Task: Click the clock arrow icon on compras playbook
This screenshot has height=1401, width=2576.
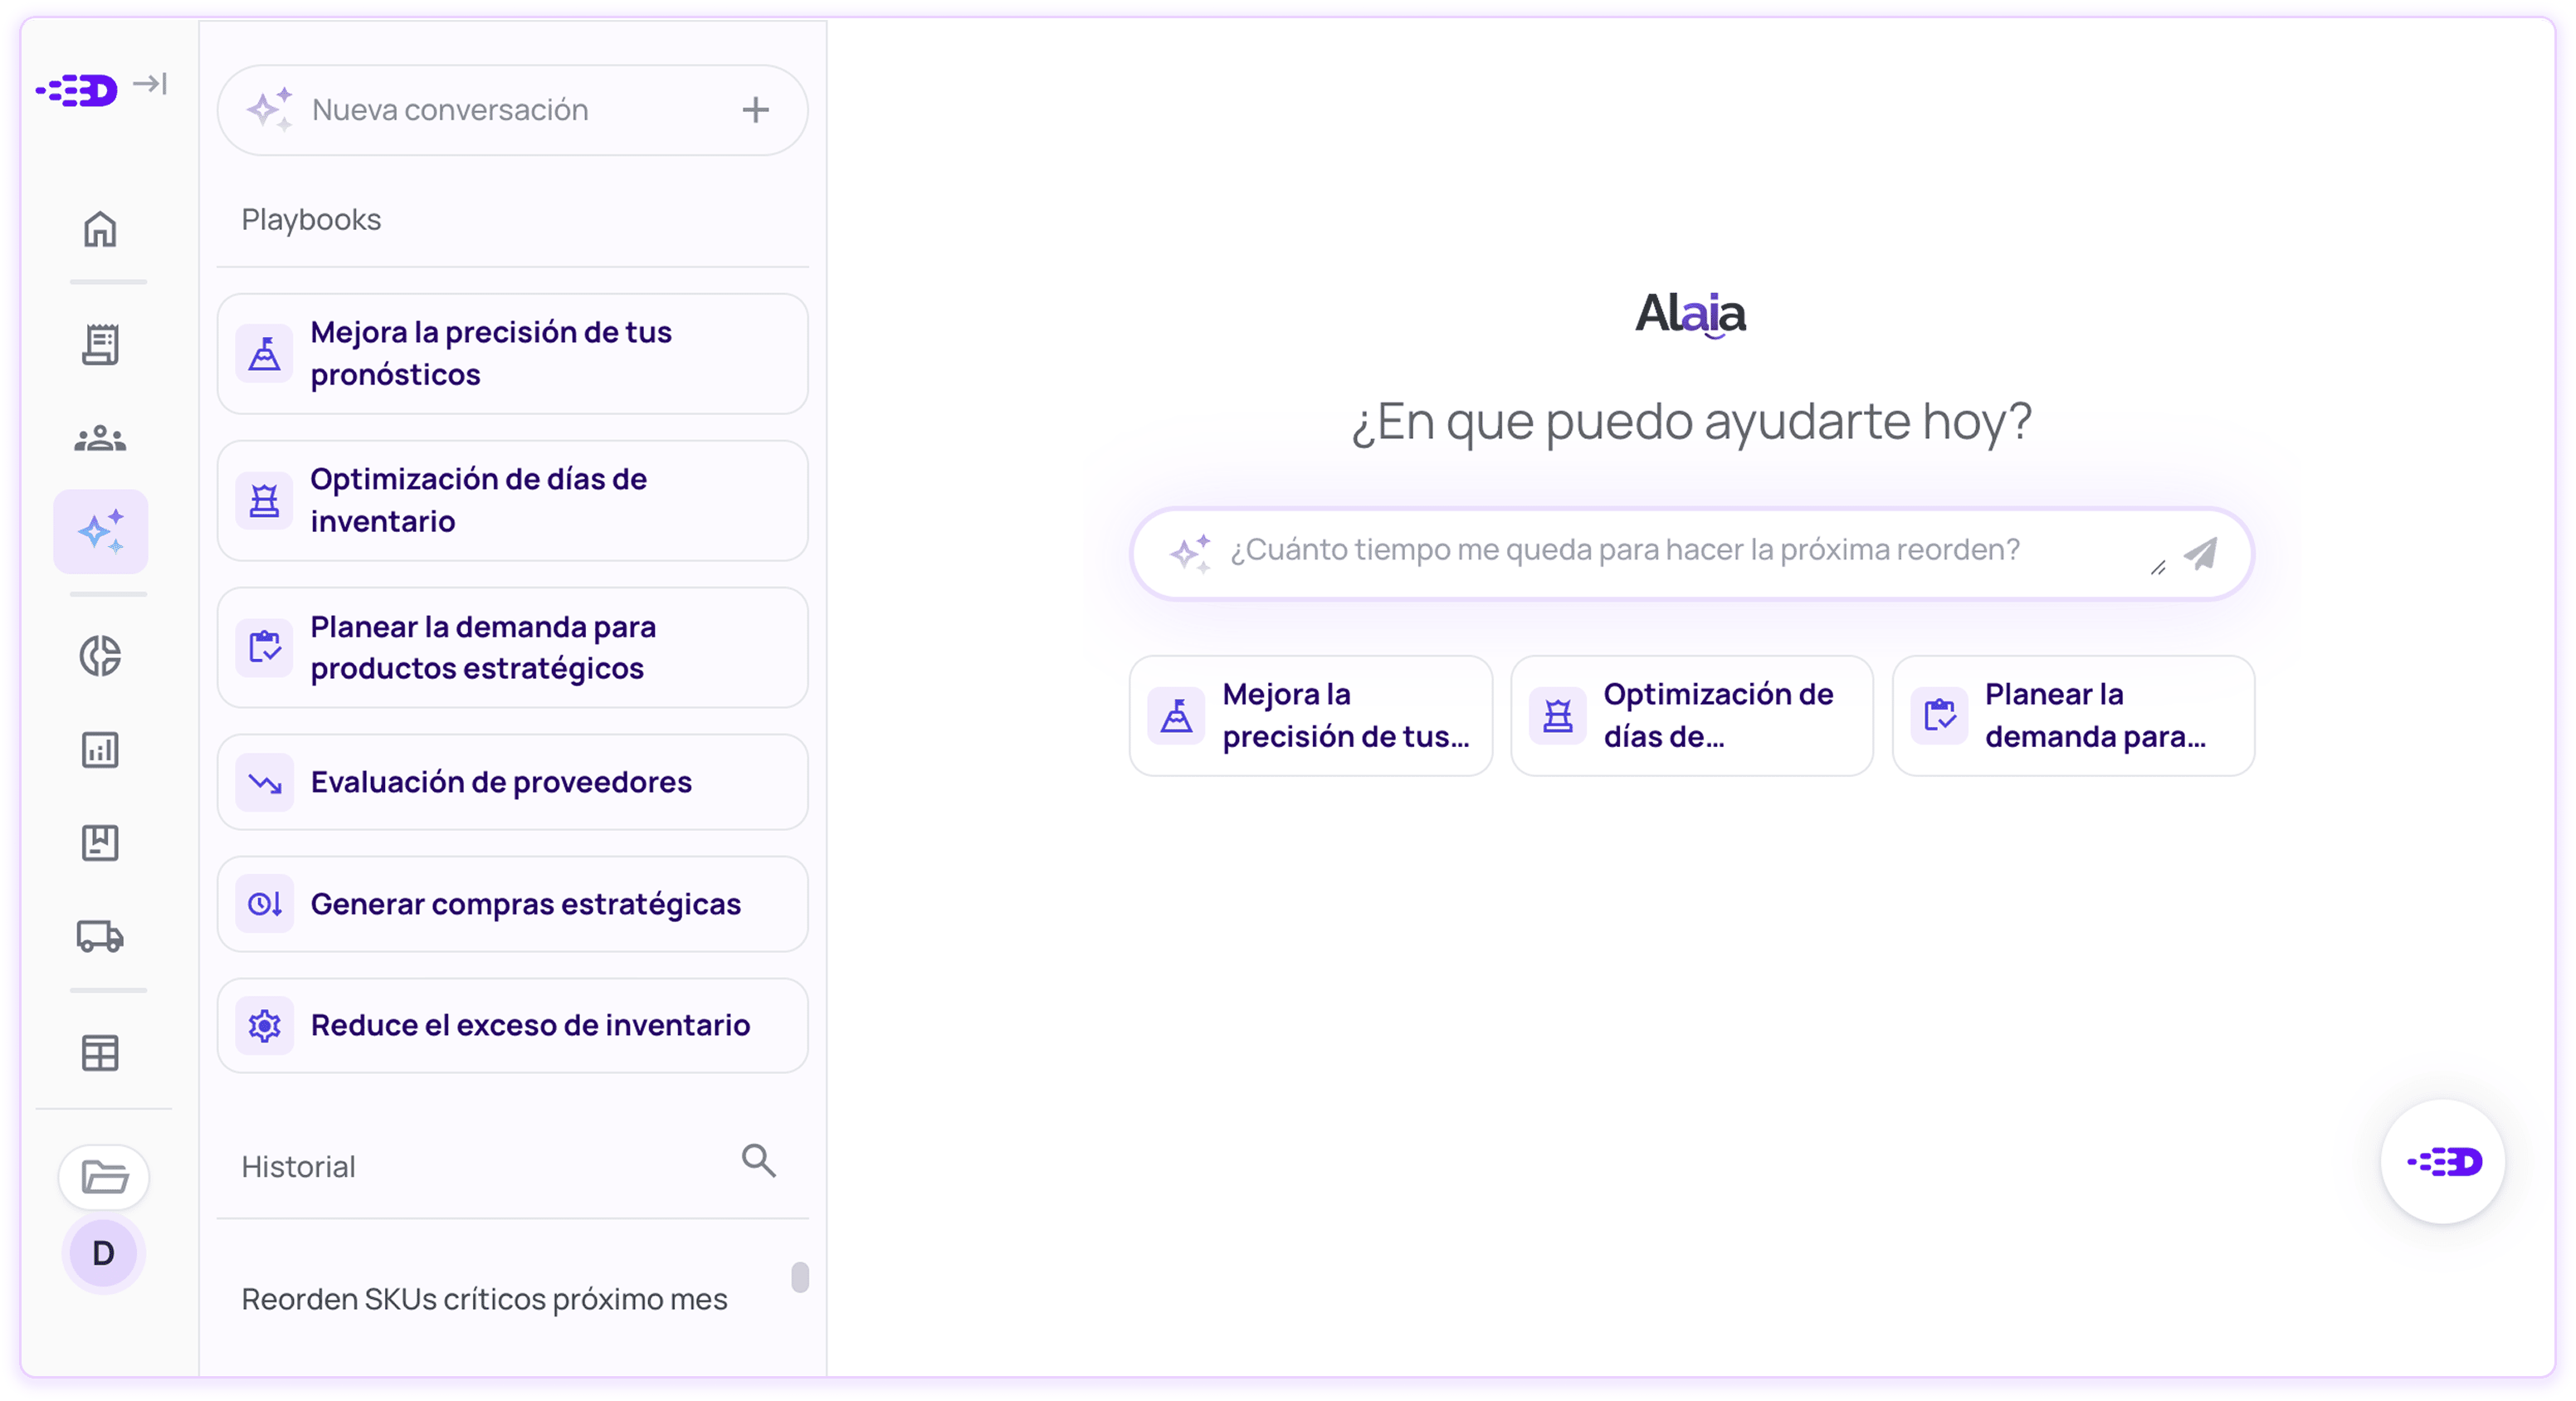Action: pyautogui.click(x=264, y=904)
